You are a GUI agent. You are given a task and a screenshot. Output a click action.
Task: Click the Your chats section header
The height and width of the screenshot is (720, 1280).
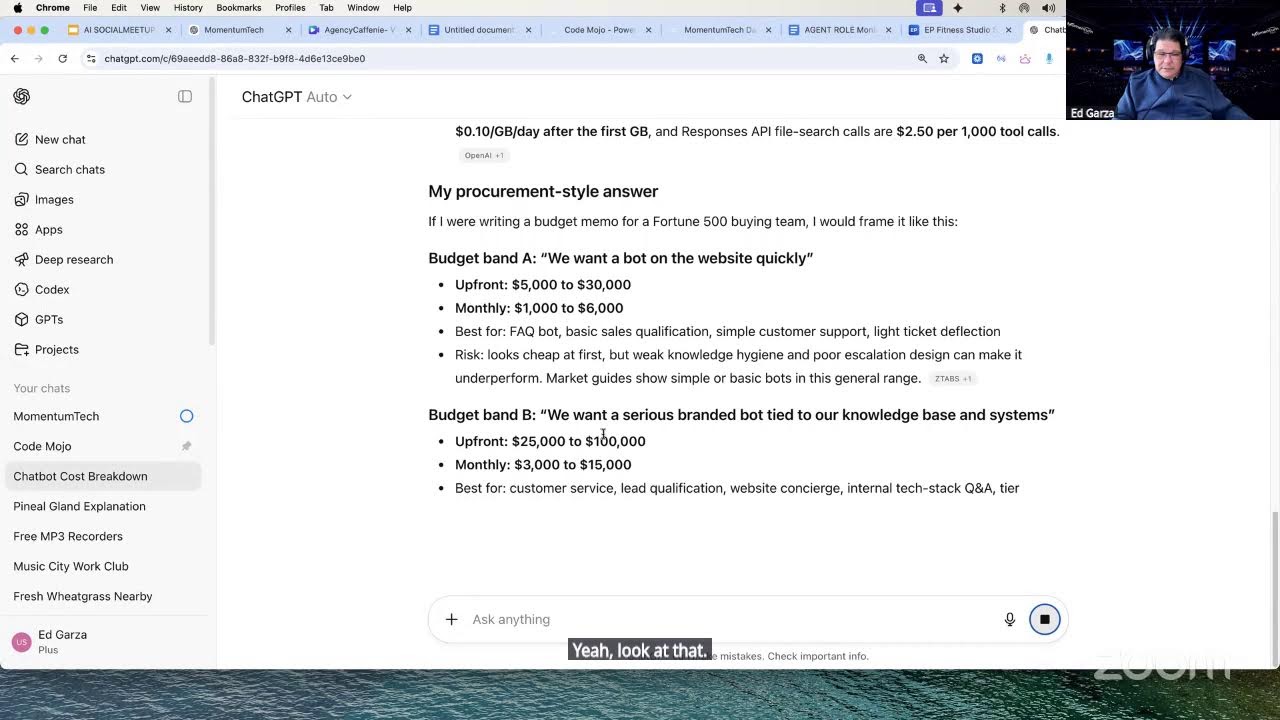point(42,388)
